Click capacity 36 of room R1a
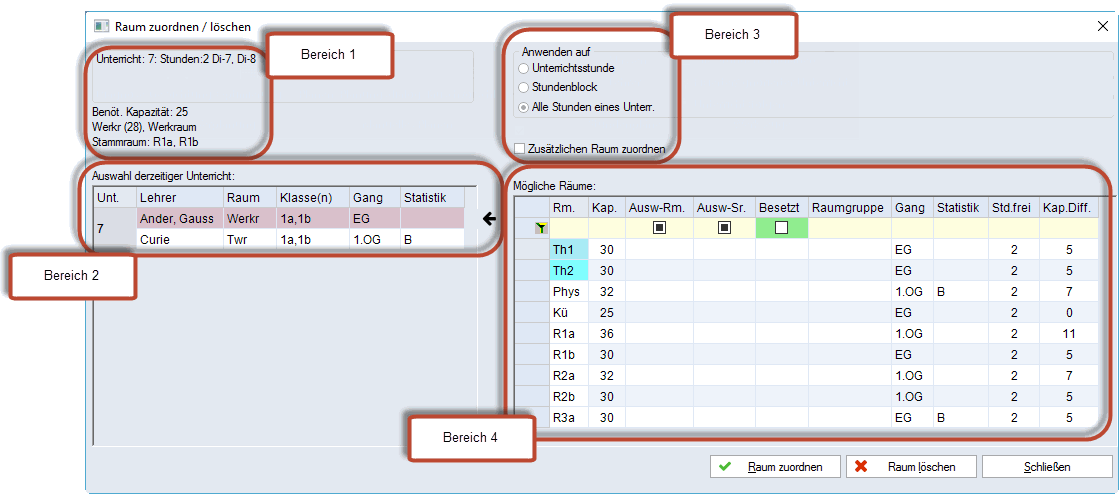Screen dimensions: 1119x495 coord(607,333)
